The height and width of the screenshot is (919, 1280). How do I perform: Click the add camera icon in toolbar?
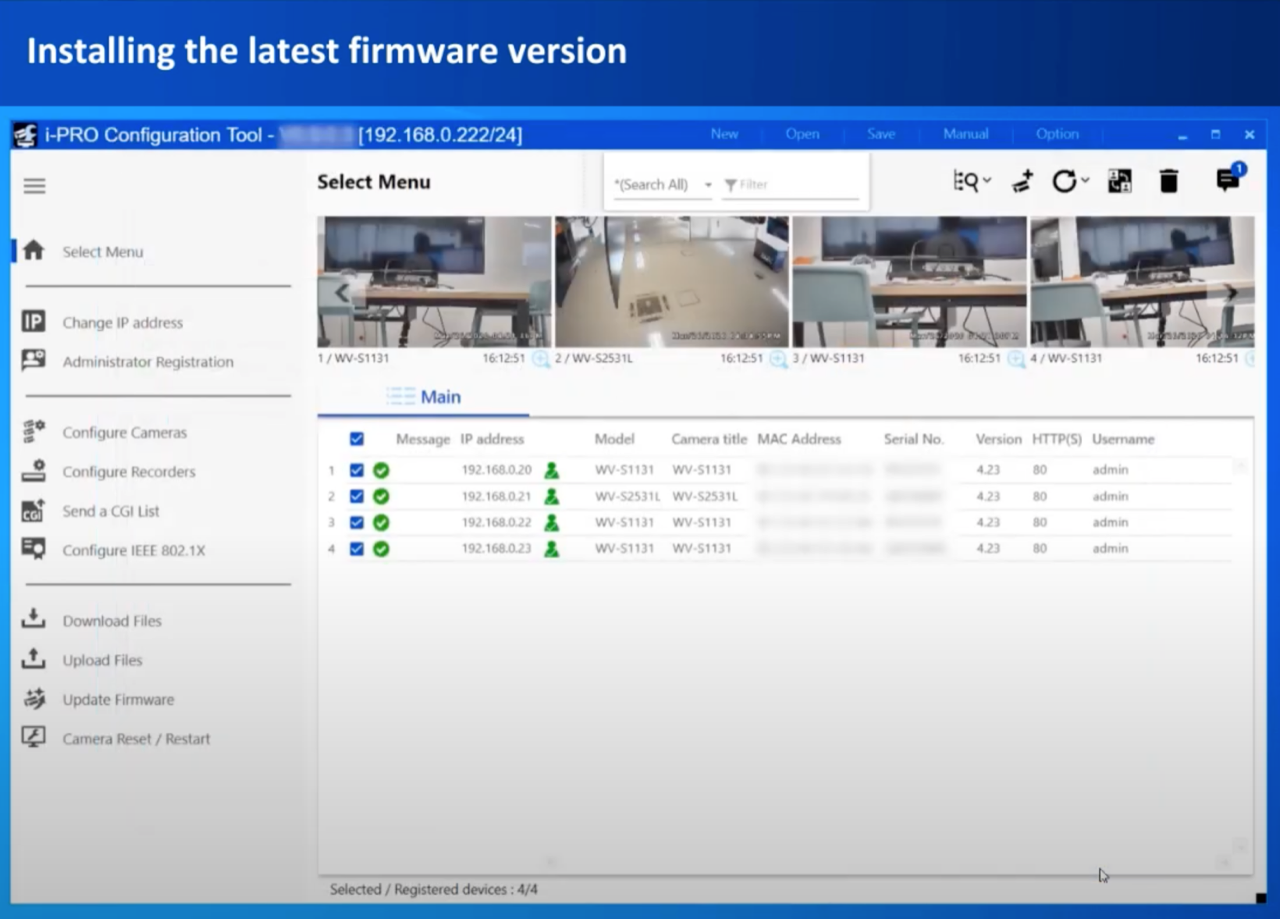[1022, 182]
